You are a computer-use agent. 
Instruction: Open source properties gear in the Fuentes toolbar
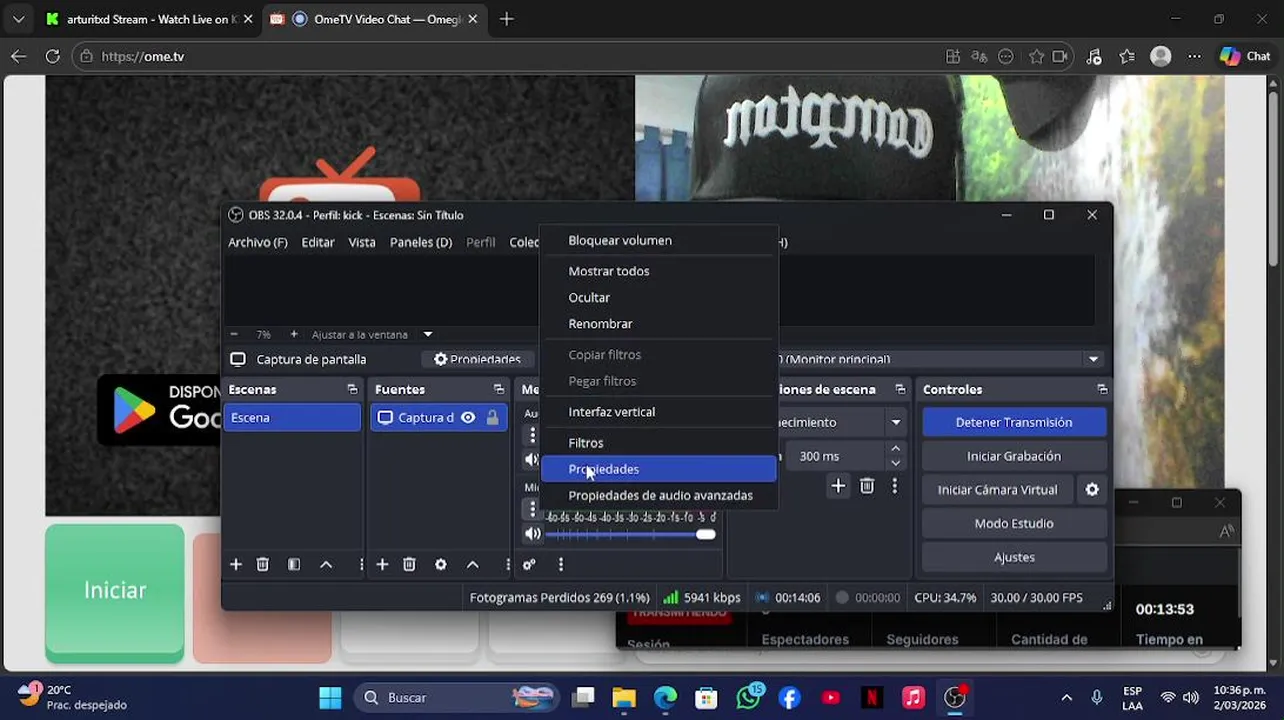441,565
